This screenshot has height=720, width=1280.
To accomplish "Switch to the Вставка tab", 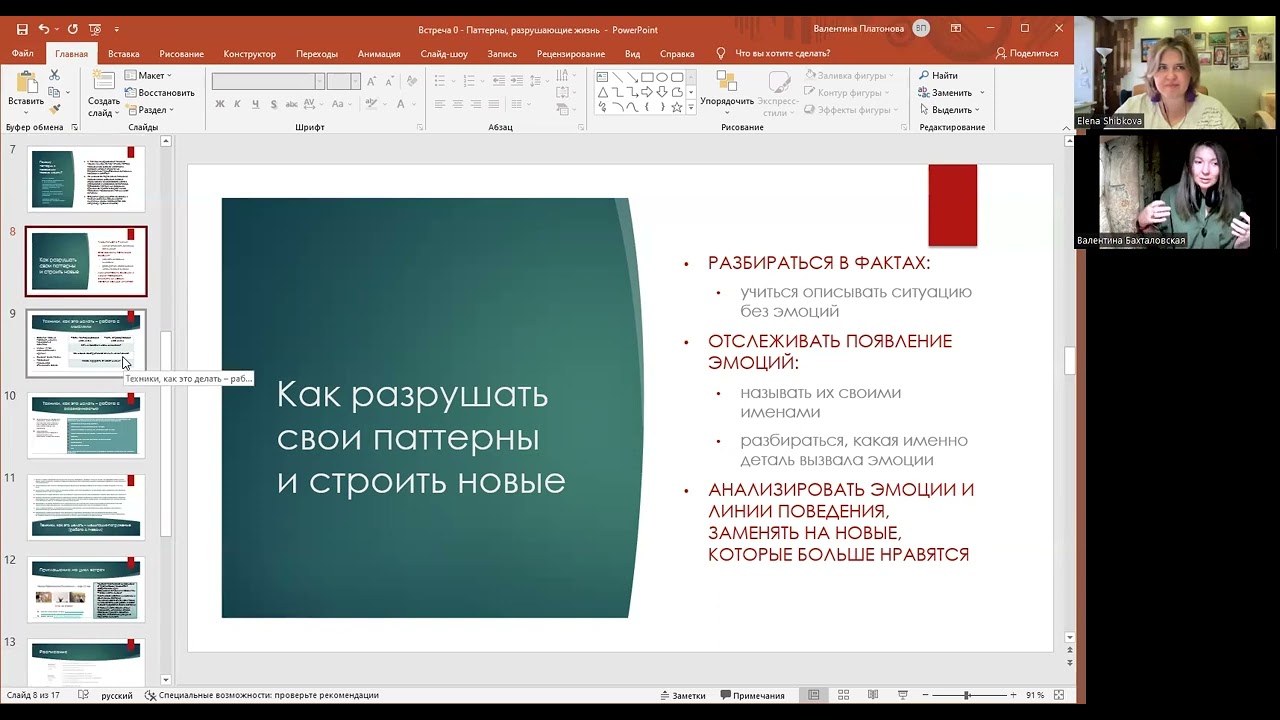I will pyautogui.click(x=123, y=54).
